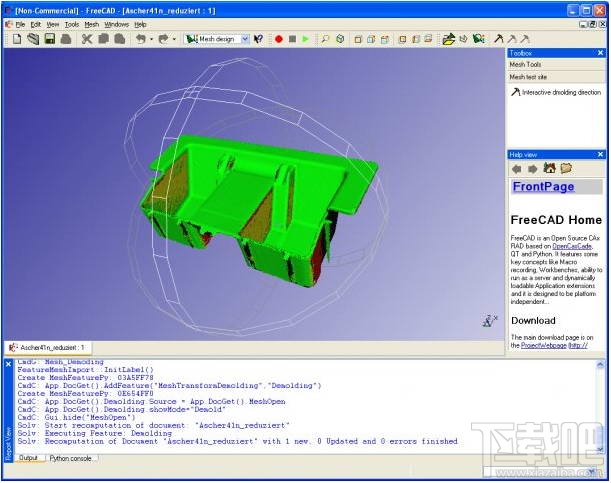Image resolution: width=611 pixels, height=483 pixels.
Task: Expand the Mesh Tools toolbox section
Action: [556, 64]
